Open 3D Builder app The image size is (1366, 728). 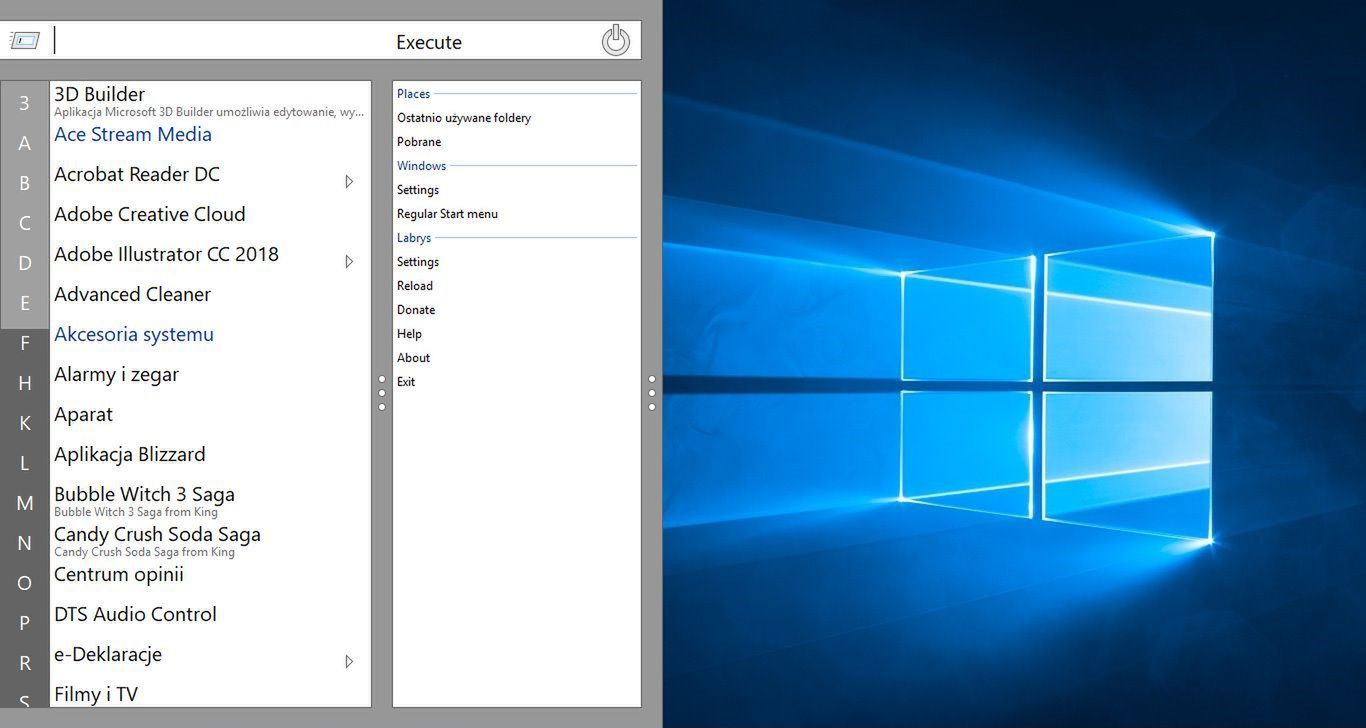tap(210, 102)
